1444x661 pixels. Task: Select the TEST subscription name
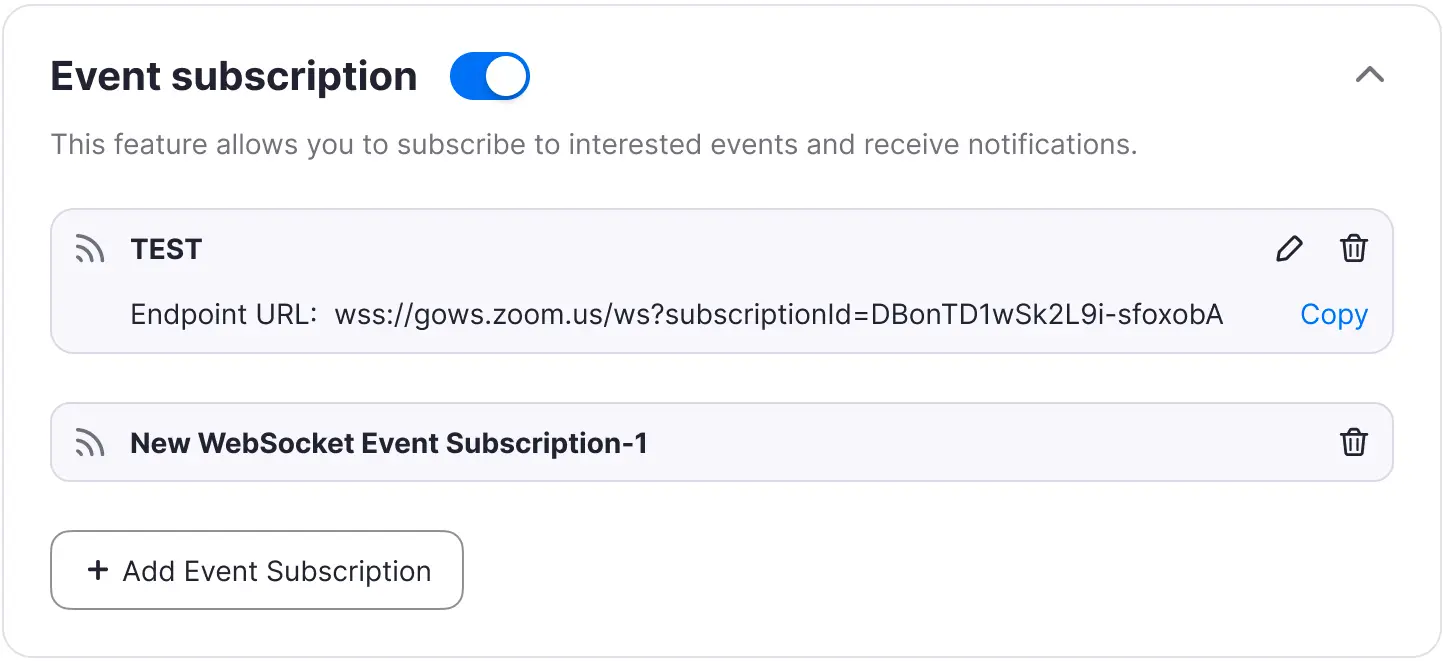tap(166, 250)
